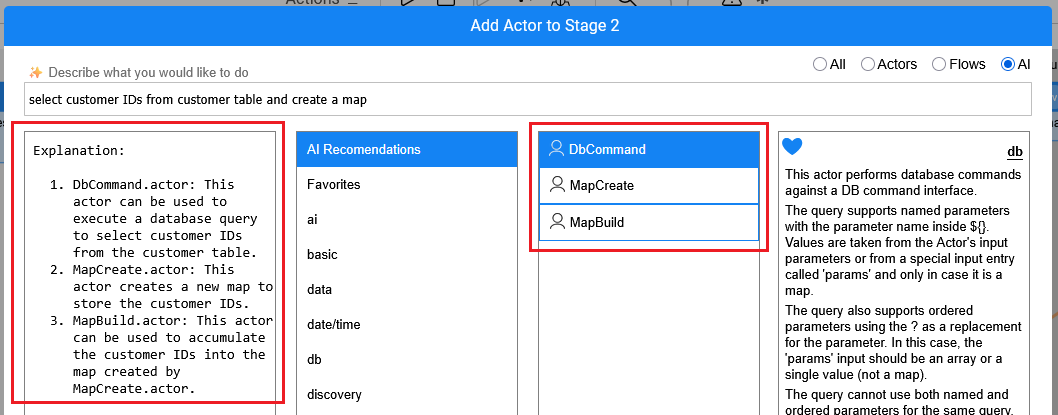This screenshot has width=1058, height=415.
Task: Choose the MapBuild actor entry
Action: pos(596,222)
